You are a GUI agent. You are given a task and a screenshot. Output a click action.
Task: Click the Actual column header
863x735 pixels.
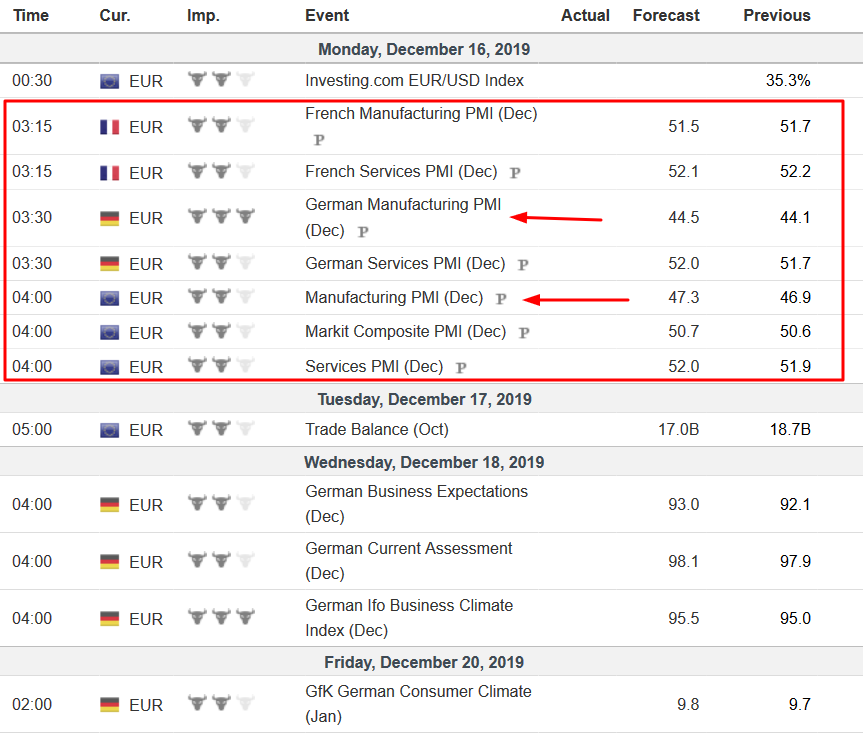click(585, 15)
